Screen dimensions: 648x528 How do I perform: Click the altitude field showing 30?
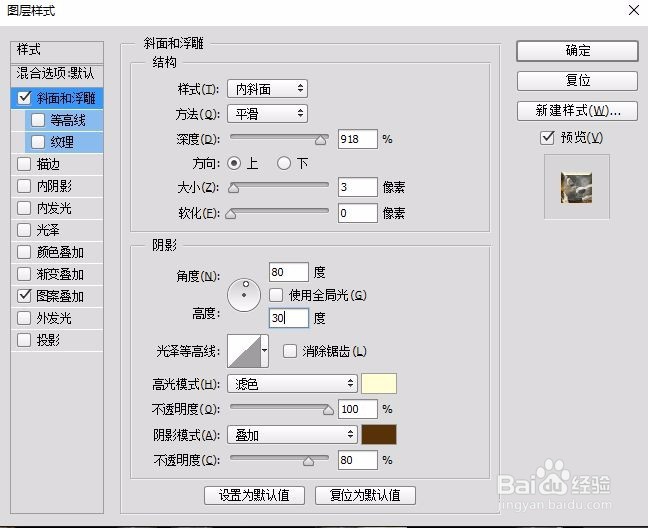288,318
